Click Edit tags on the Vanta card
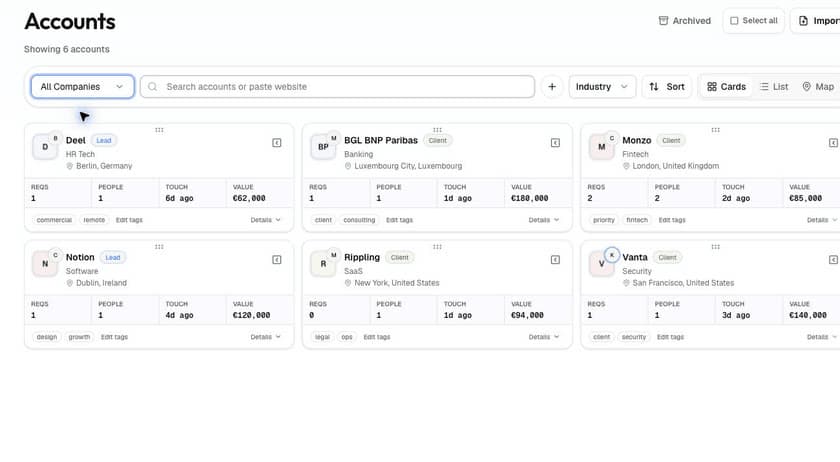The width and height of the screenshot is (840, 462). 670,337
